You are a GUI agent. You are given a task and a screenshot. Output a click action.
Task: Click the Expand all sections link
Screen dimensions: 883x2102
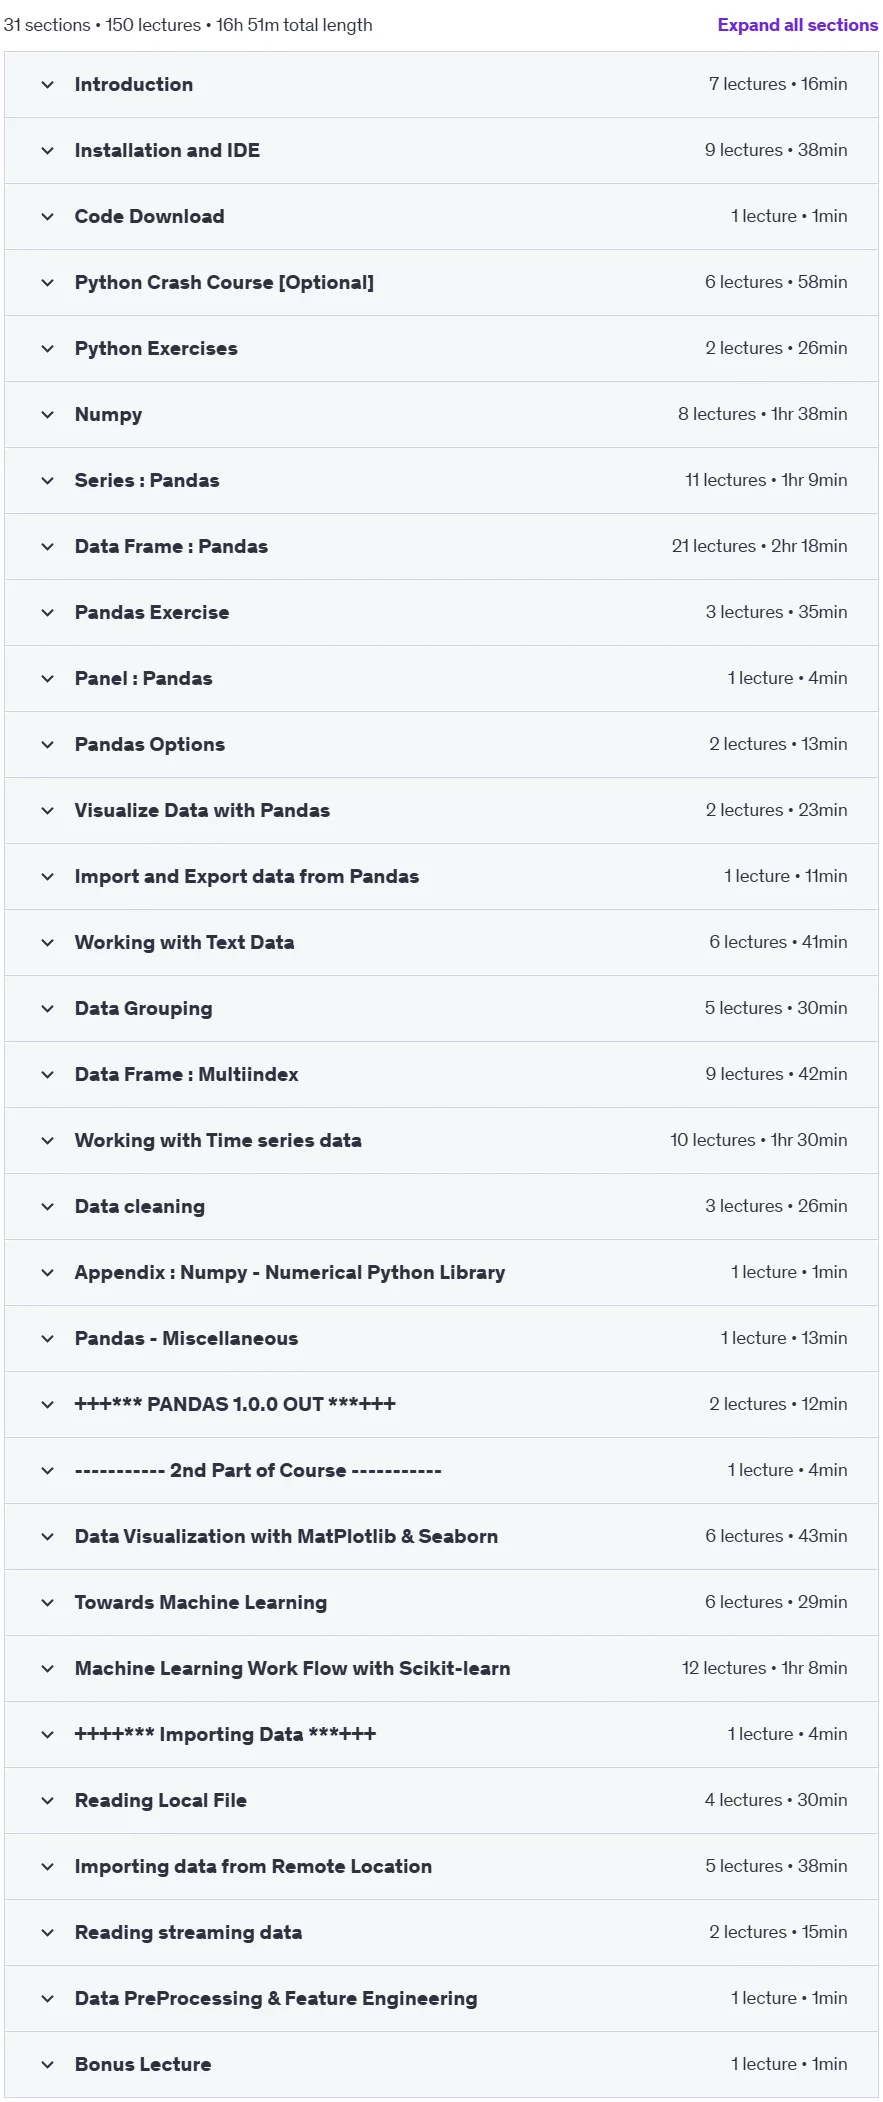pos(797,25)
